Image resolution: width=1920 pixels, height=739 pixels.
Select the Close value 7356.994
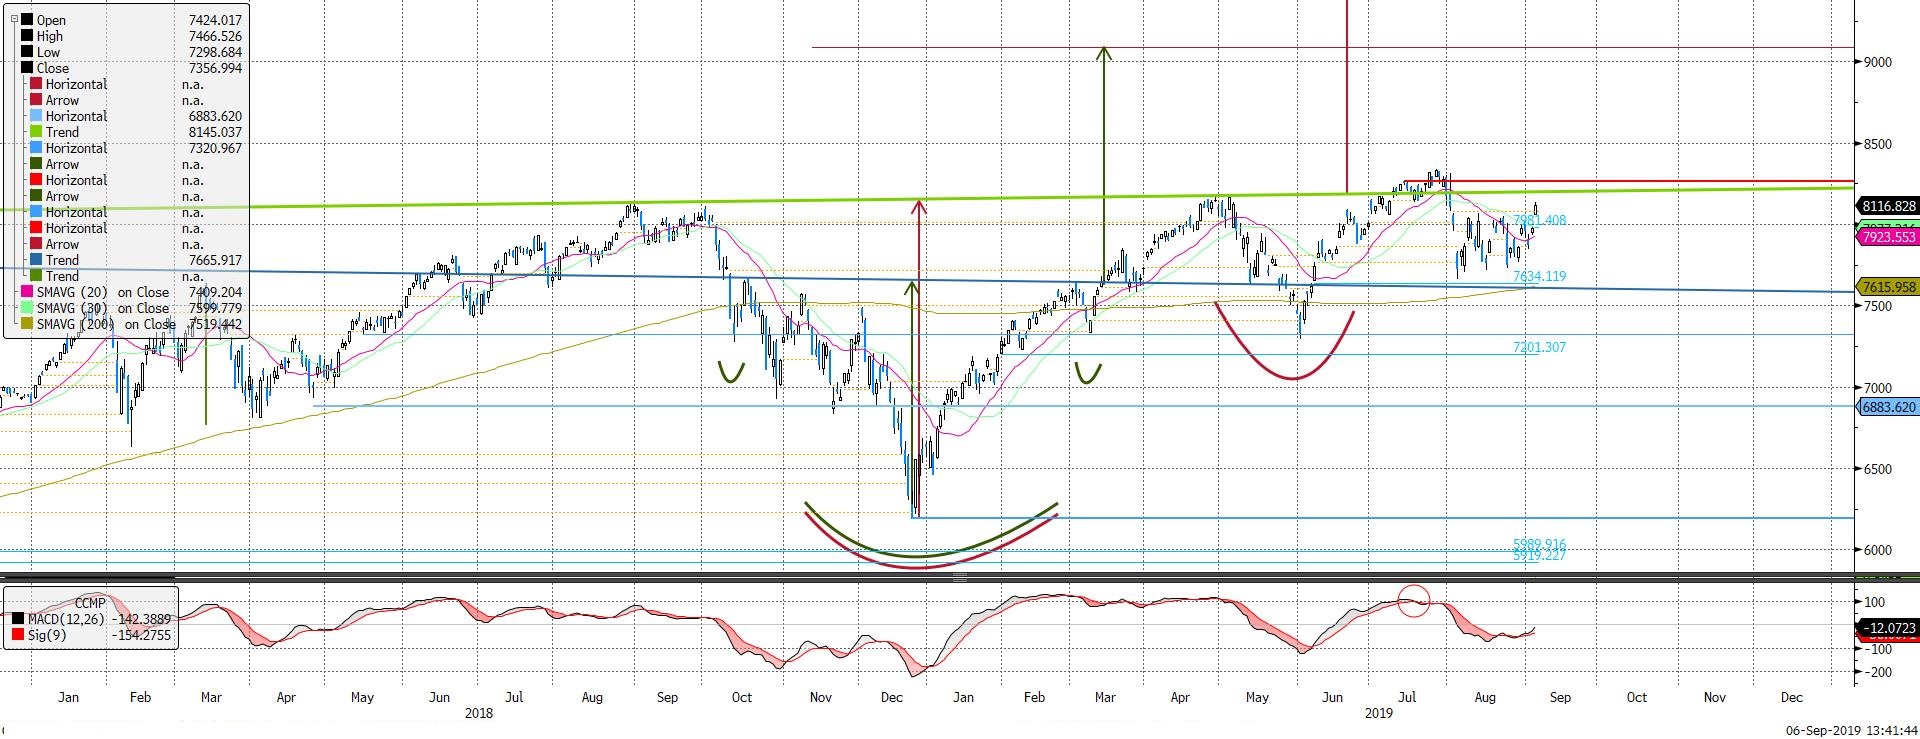click(x=215, y=68)
